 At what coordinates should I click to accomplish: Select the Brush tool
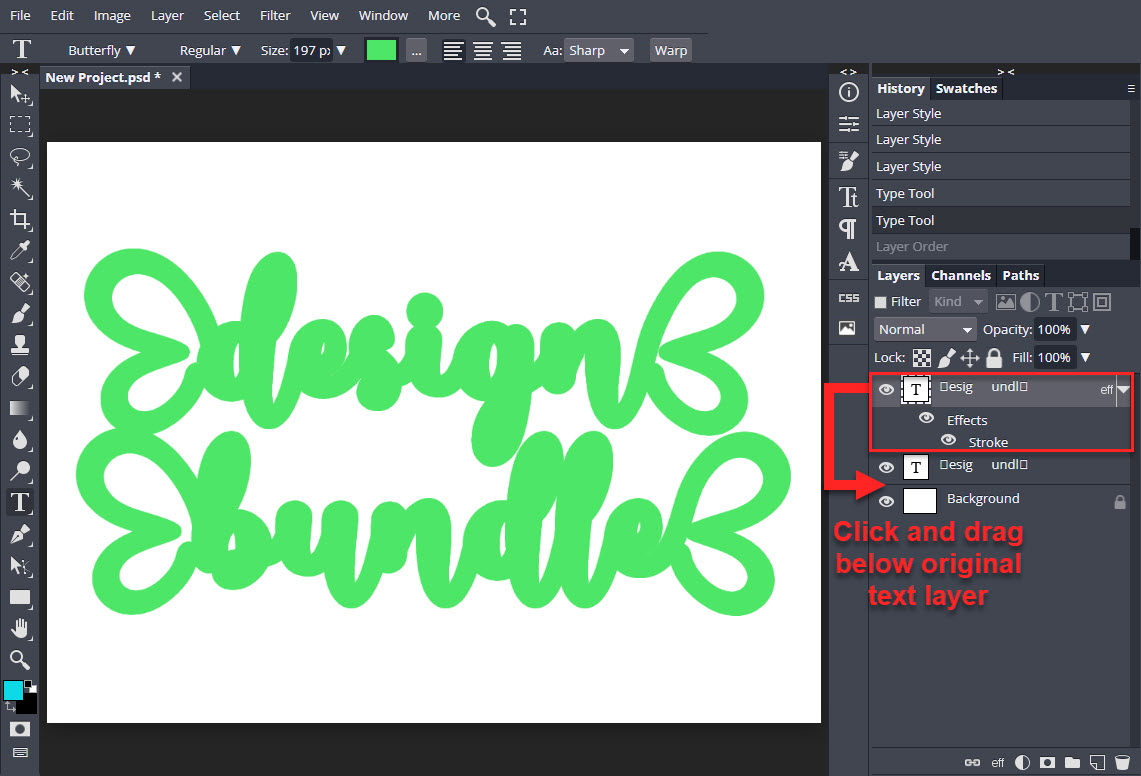pos(20,314)
